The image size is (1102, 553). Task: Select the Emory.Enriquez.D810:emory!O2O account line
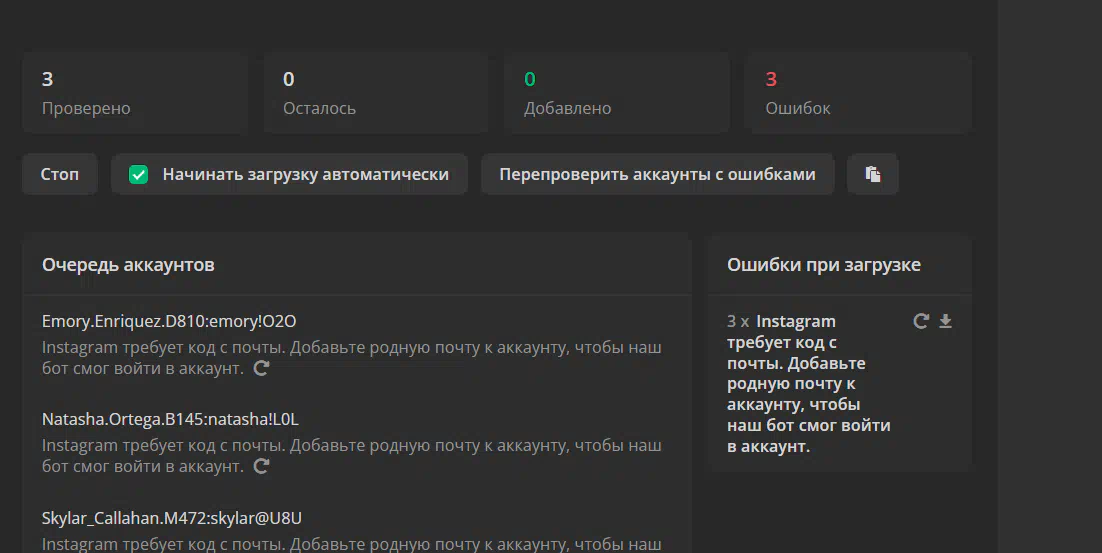click(x=169, y=321)
